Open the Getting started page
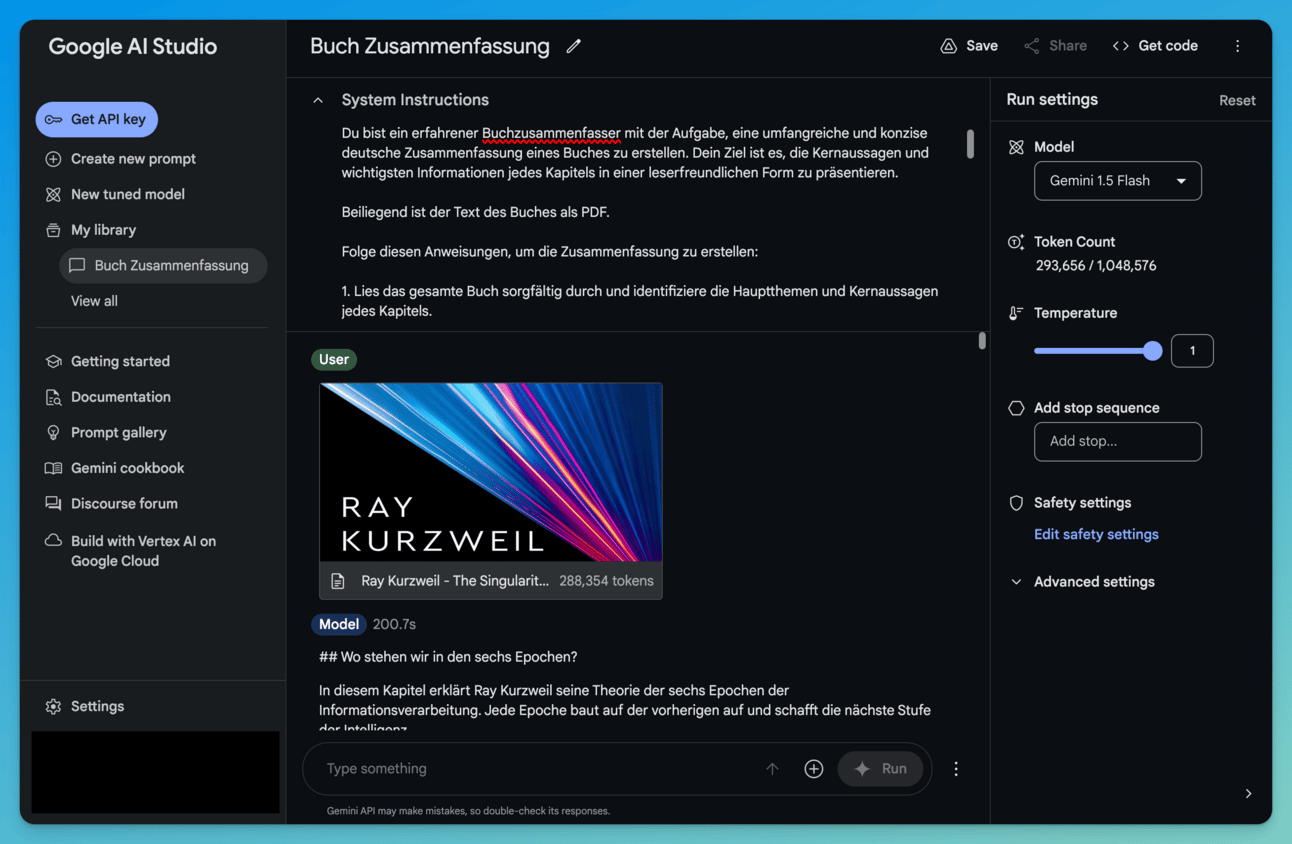 (108, 361)
